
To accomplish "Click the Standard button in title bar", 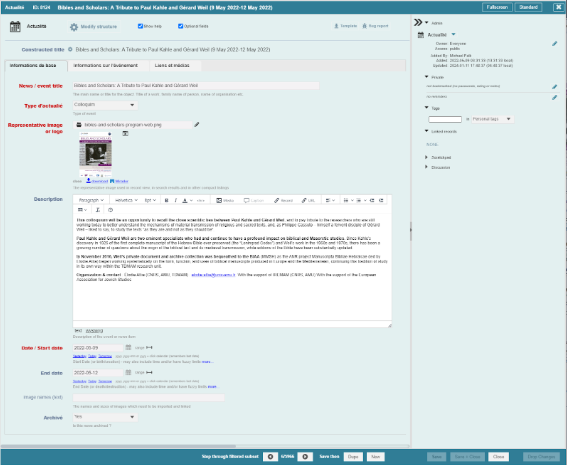I will tap(528, 7).
